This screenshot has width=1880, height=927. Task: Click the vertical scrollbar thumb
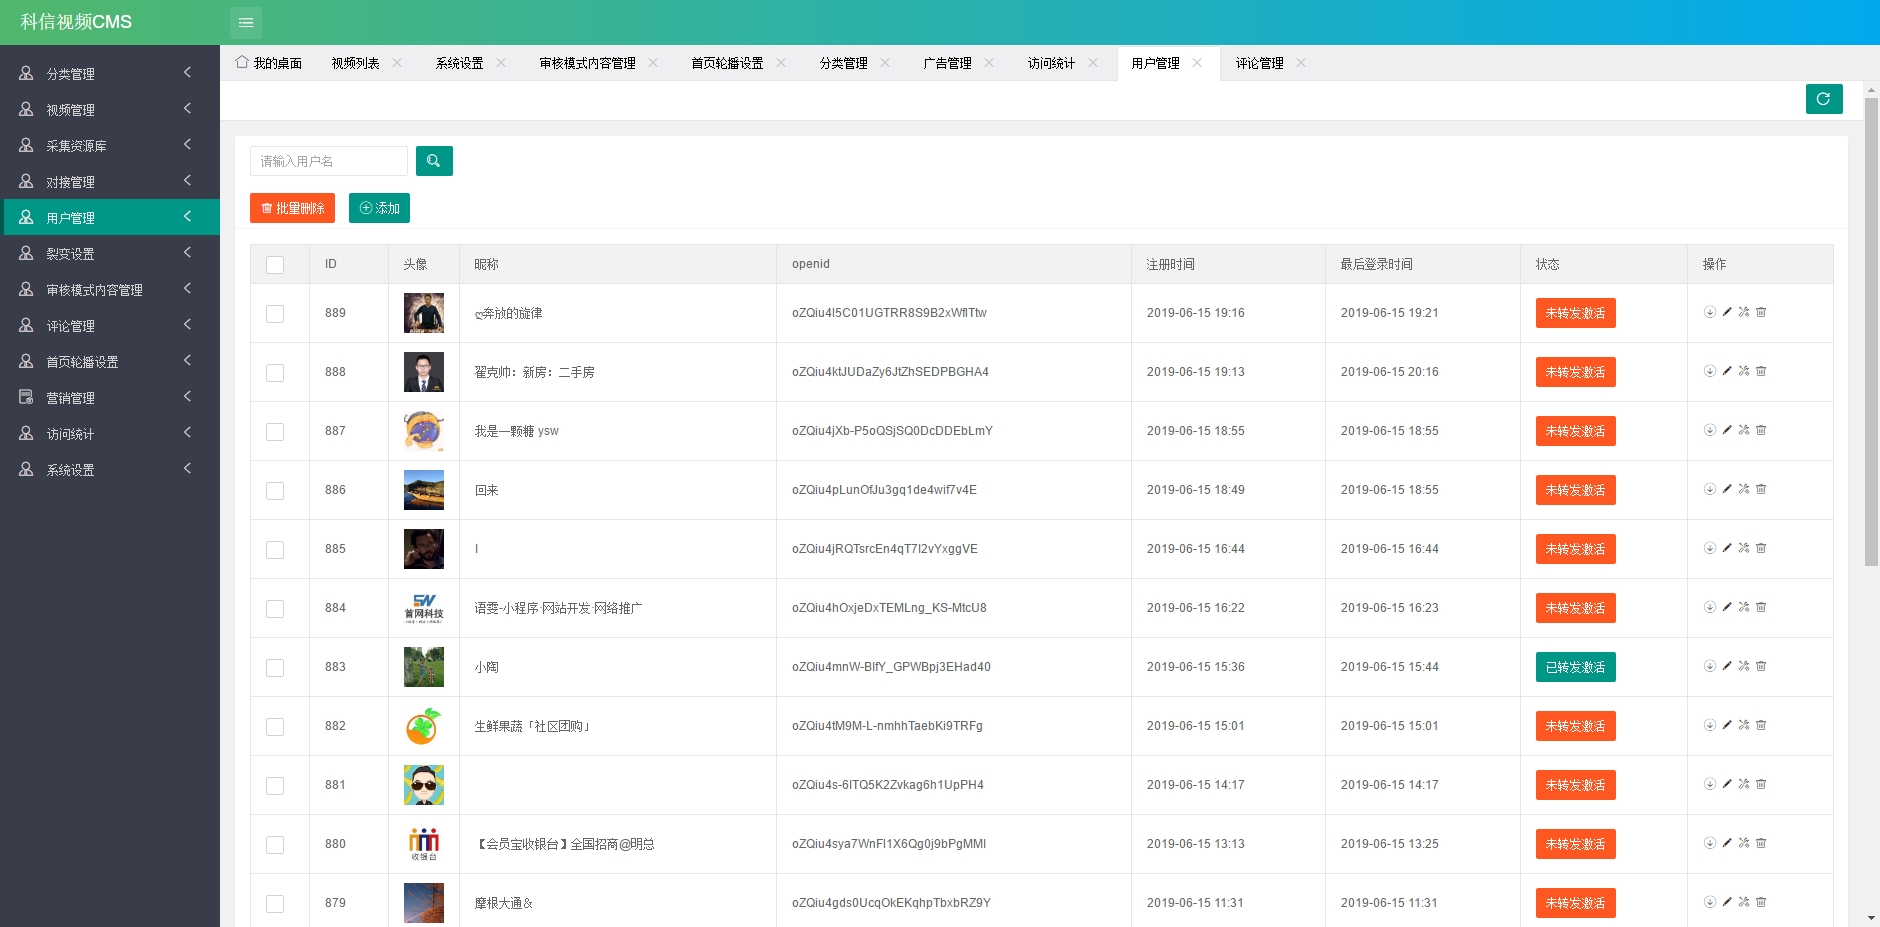pos(1871,332)
